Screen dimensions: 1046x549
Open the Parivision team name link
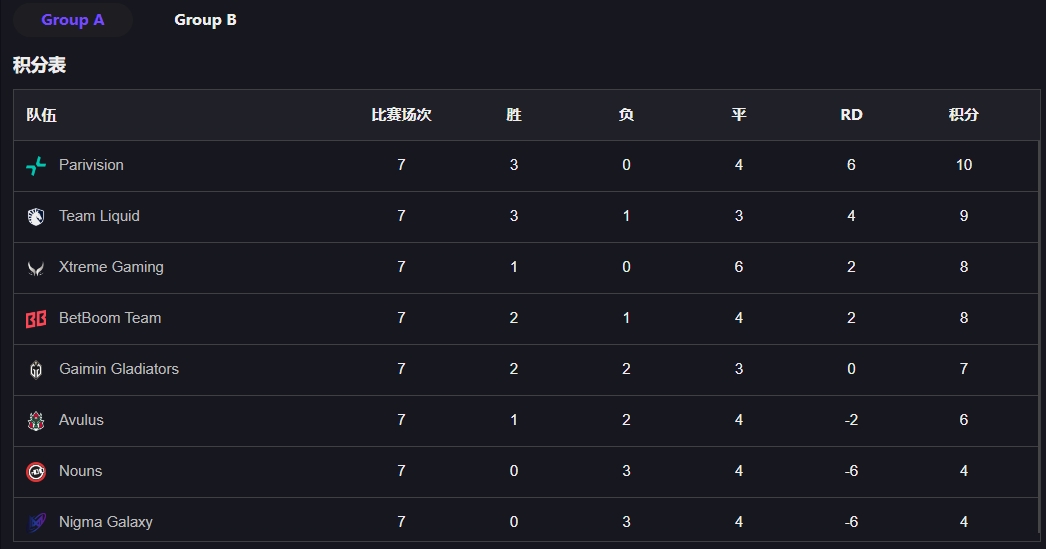[x=91, y=165]
